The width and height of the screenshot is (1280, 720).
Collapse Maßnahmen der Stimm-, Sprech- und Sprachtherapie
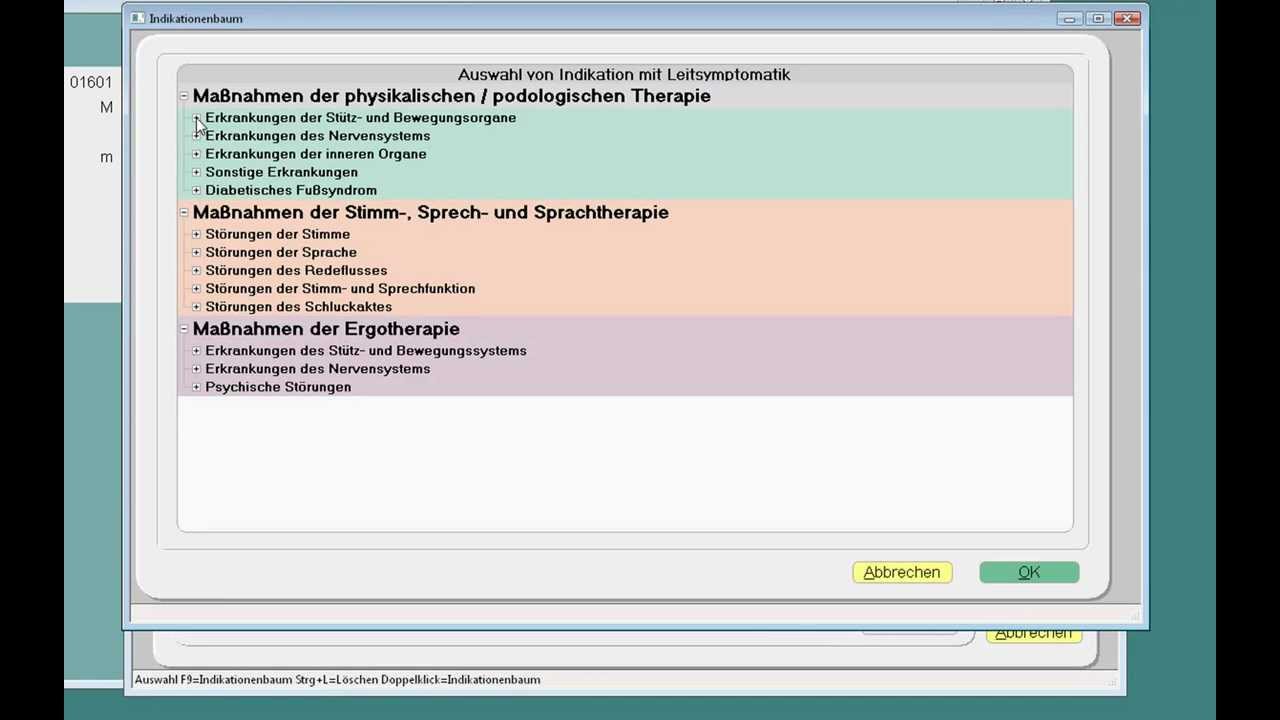[184, 212]
